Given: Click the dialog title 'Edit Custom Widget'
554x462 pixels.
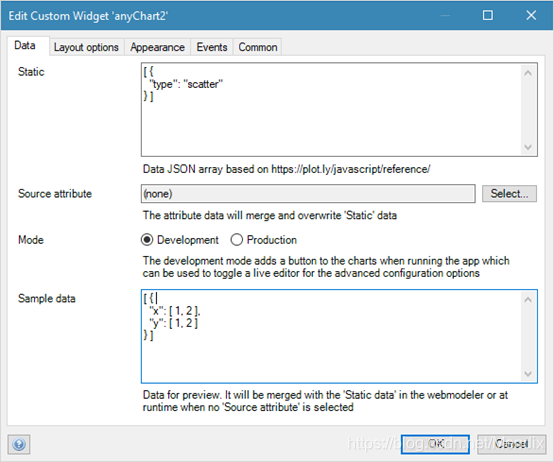Looking at the screenshot, I should (x=88, y=16).
